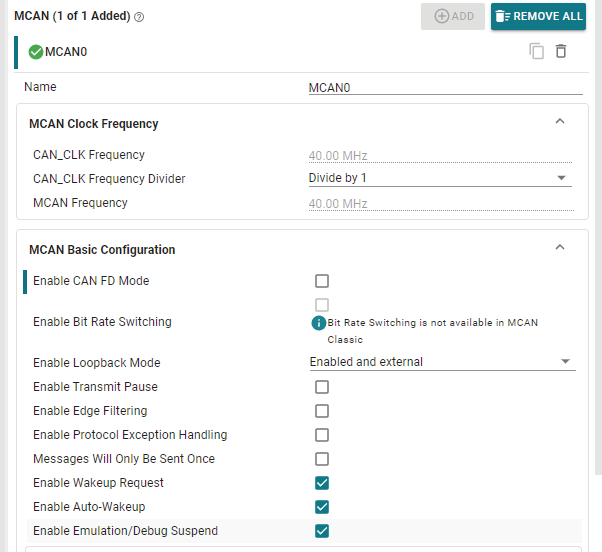The height and width of the screenshot is (552, 602).
Task: Edit the Name field containing MCAN0
Action: [445, 88]
